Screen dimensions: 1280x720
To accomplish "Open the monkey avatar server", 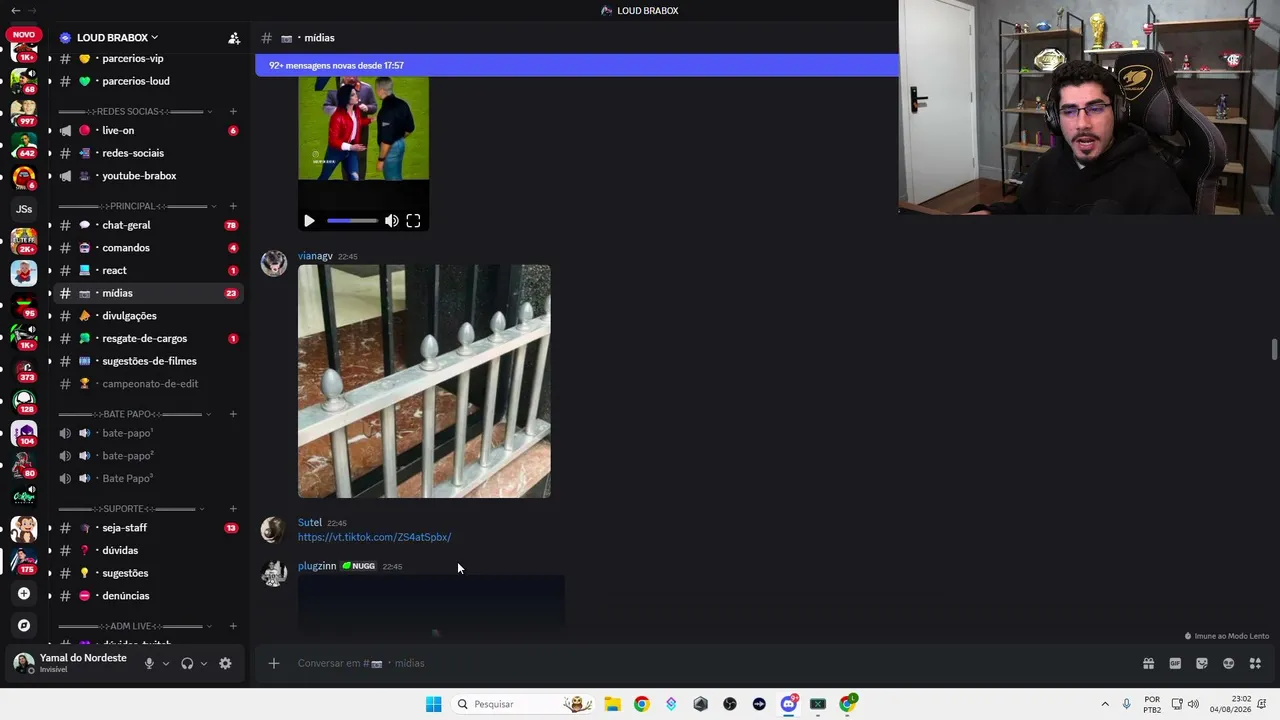I will tap(24, 529).
